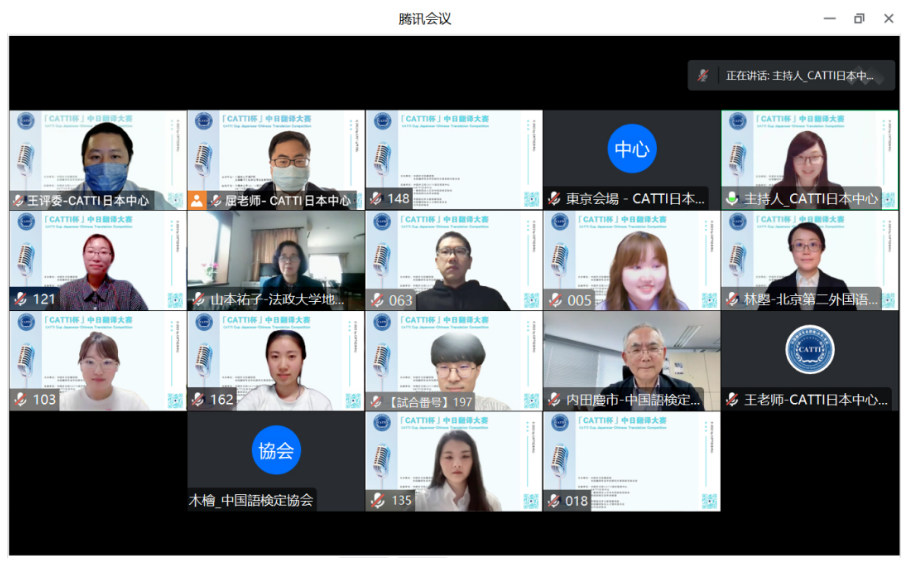The width and height of the screenshot is (907, 564).
Task: Click muted mic icon on participant 063
Action: (377, 300)
